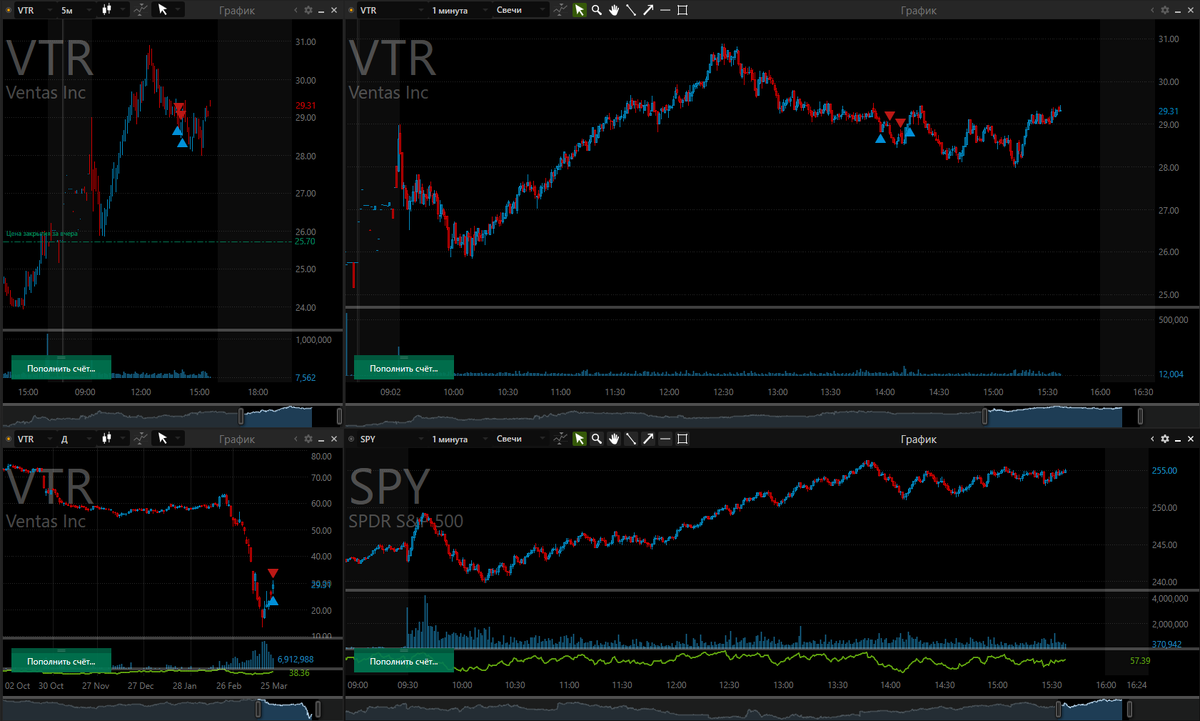Open the 5м timeframe dropdown
1200x721 pixels.
[x=76, y=10]
